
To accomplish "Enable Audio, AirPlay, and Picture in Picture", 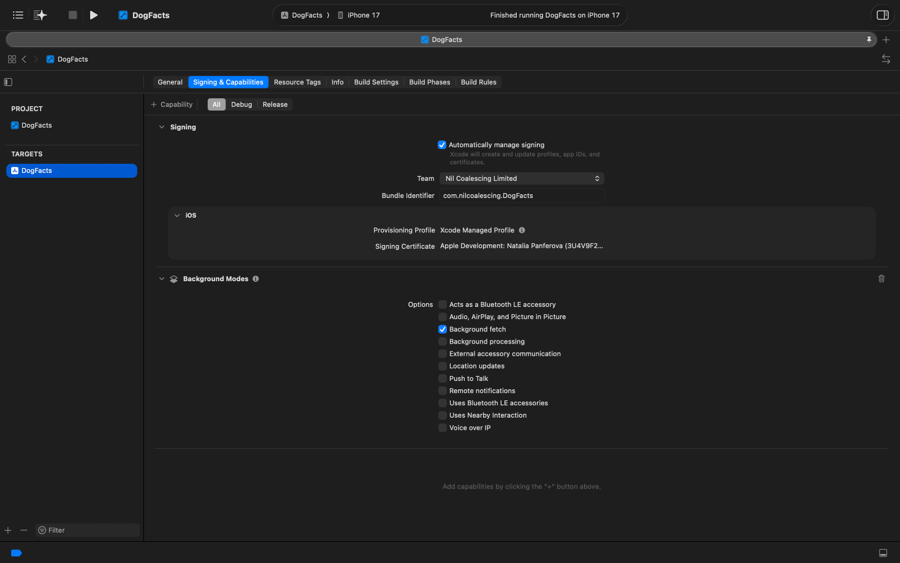I will [x=443, y=317].
